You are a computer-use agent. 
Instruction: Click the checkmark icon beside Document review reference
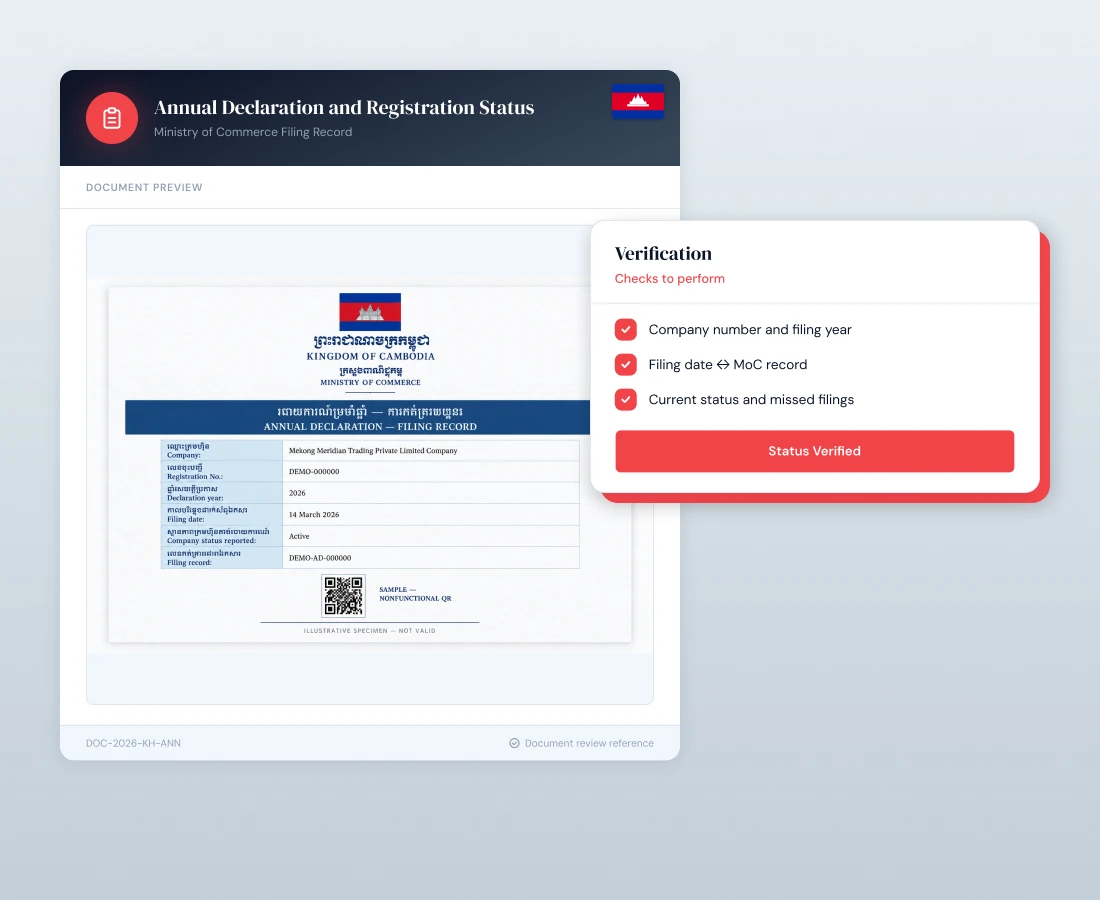pos(514,743)
